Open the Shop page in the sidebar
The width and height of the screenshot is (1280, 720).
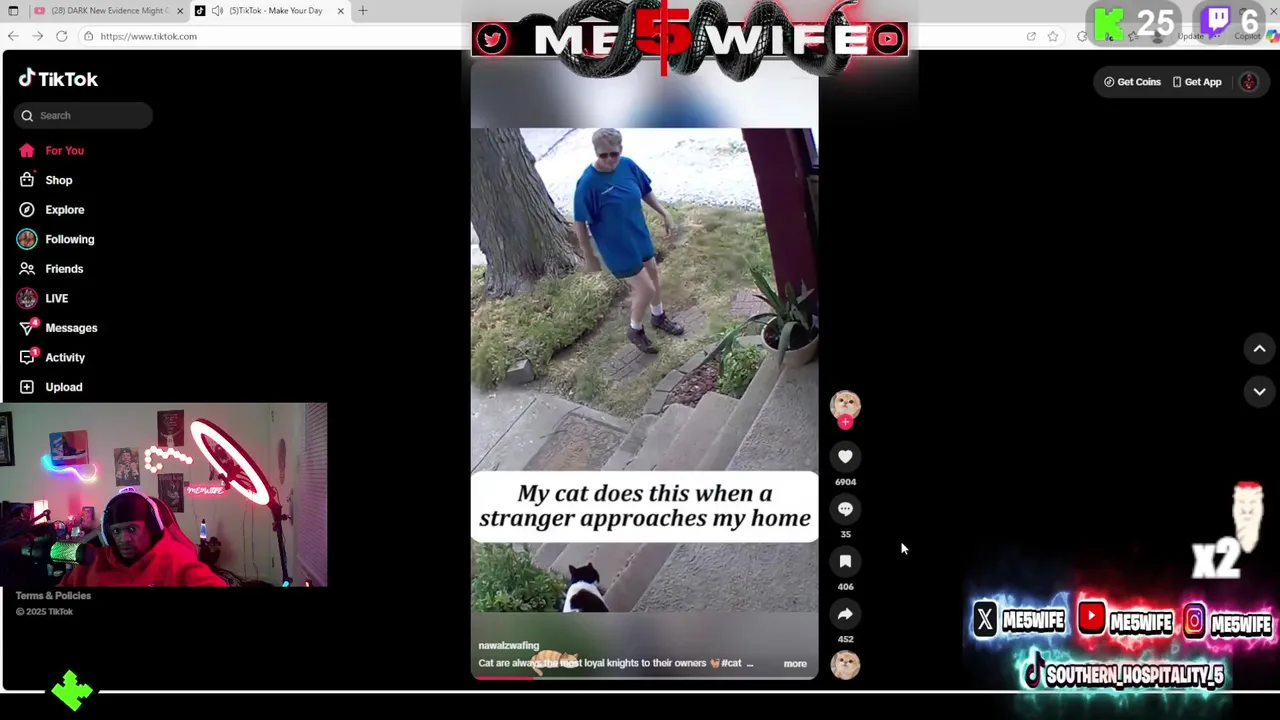[x=45, y=180]
